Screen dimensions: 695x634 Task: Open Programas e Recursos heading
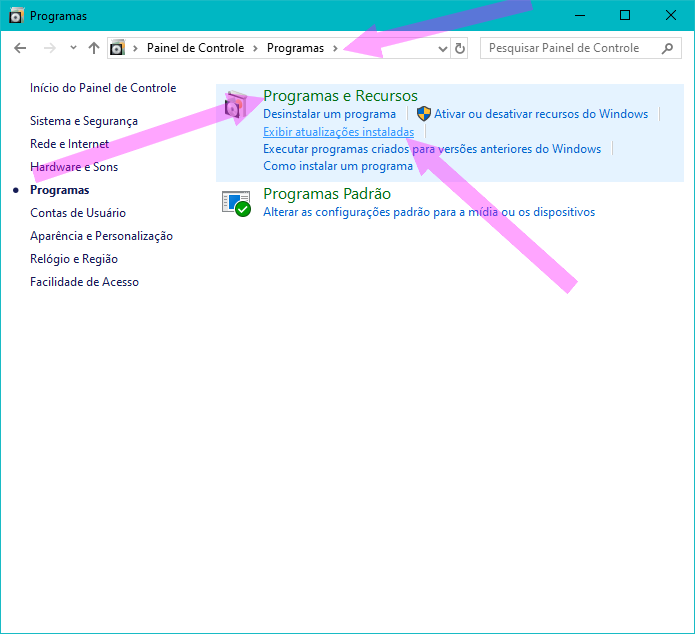(x=340, y=96)
